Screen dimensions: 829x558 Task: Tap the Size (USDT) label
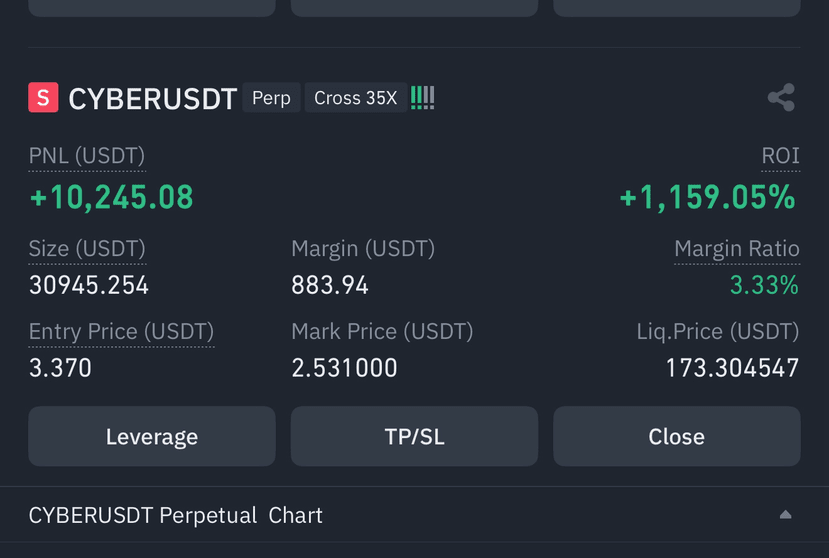point(87,249)
